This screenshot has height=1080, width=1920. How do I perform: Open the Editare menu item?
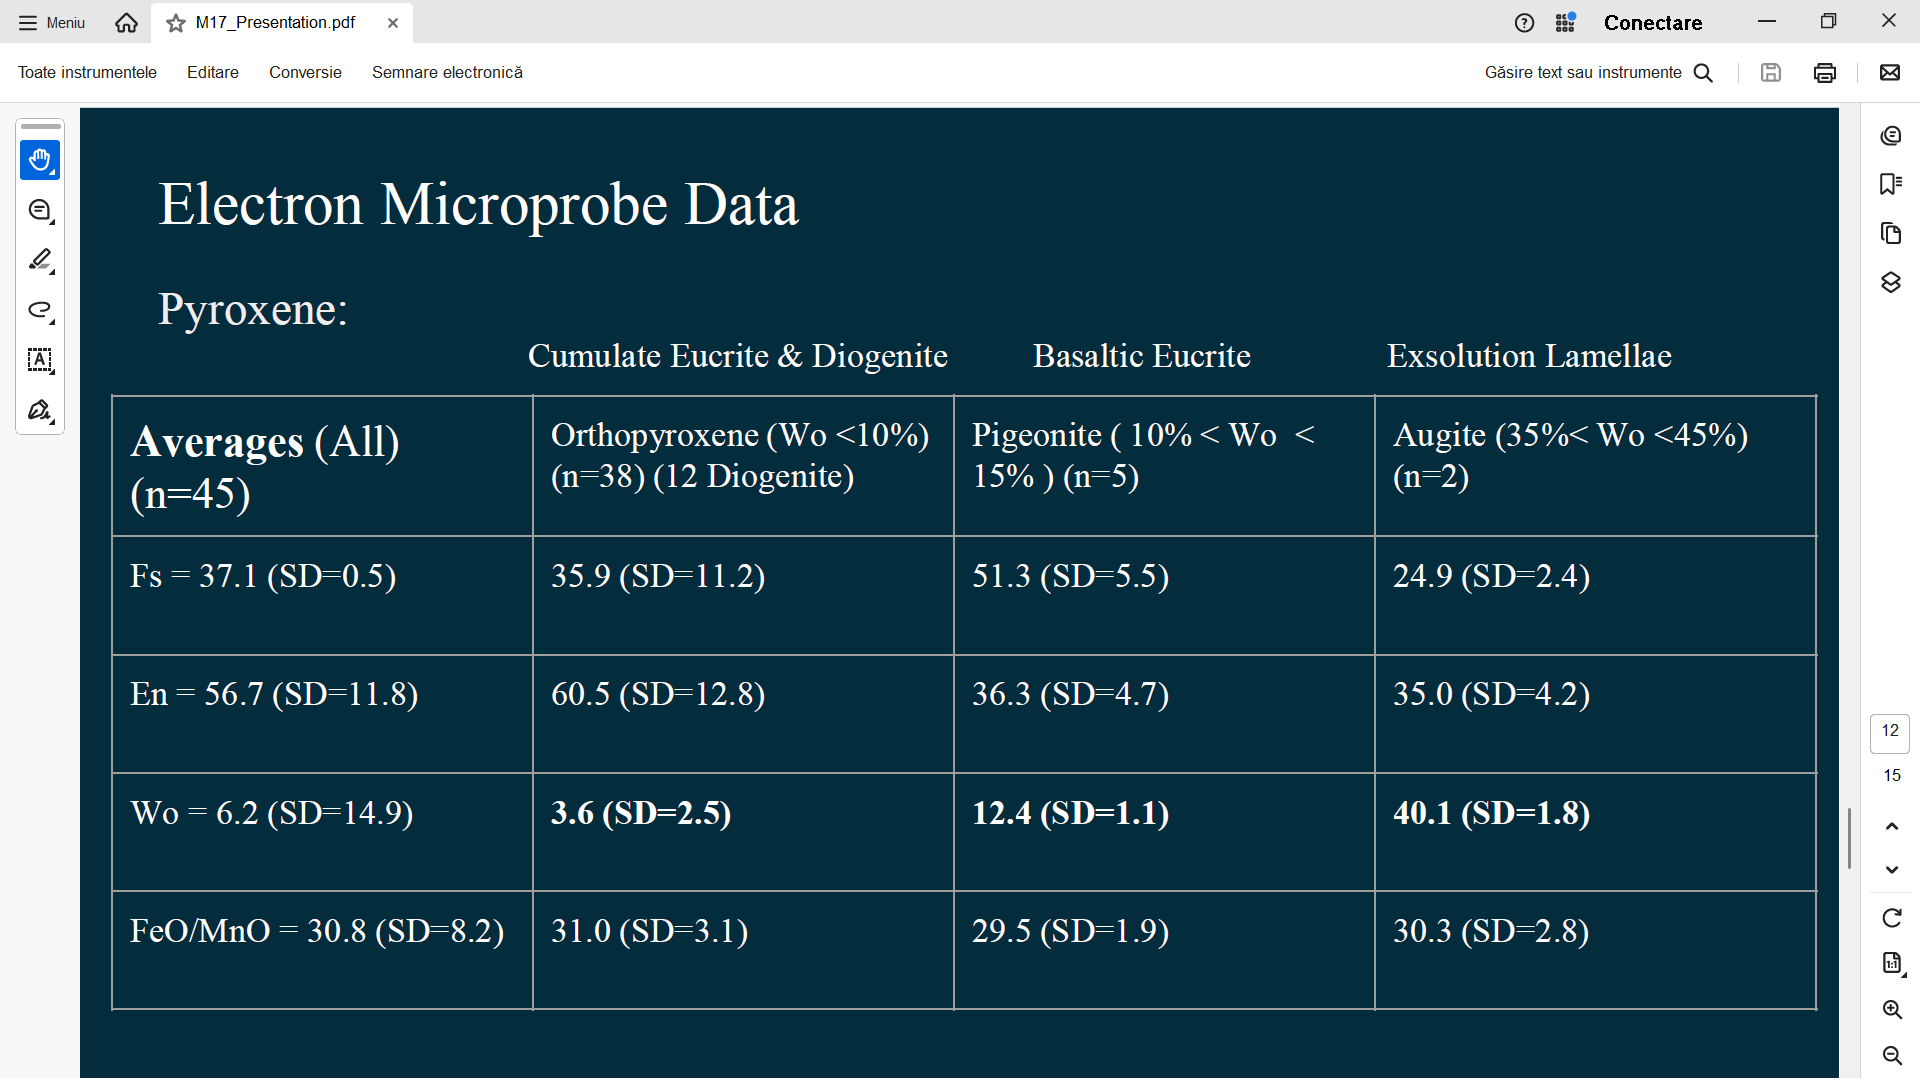pyautogui.click(x=213, y=72)
